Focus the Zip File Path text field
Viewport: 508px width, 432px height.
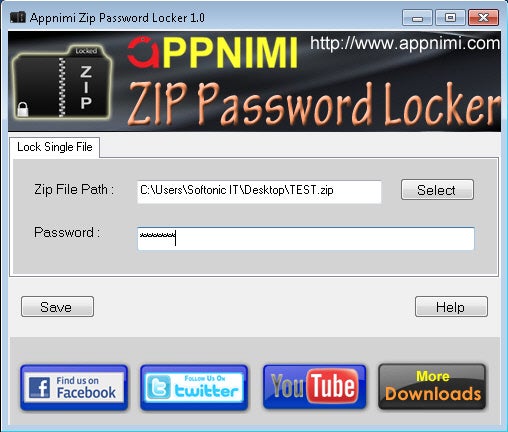259,192
